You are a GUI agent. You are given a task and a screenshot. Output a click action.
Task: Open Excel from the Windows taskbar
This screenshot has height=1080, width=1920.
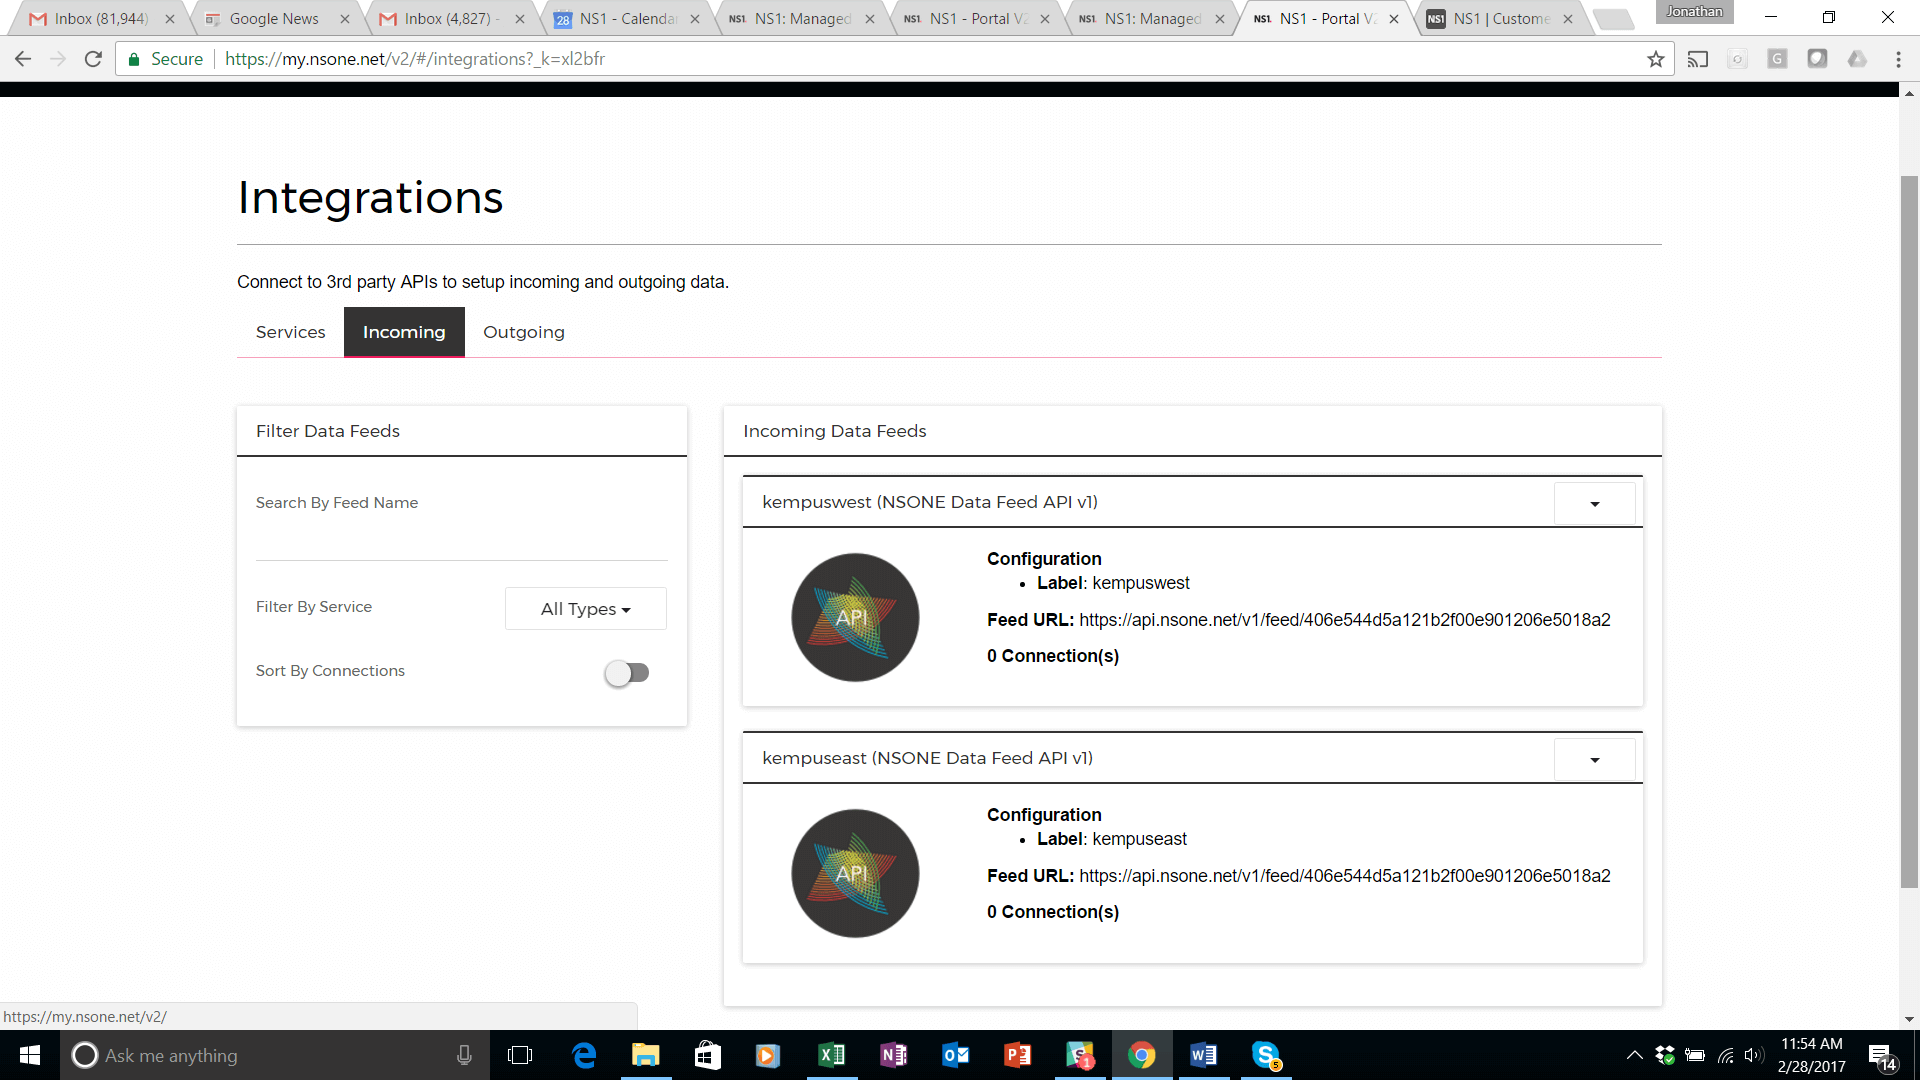(x=831, y=1055)
